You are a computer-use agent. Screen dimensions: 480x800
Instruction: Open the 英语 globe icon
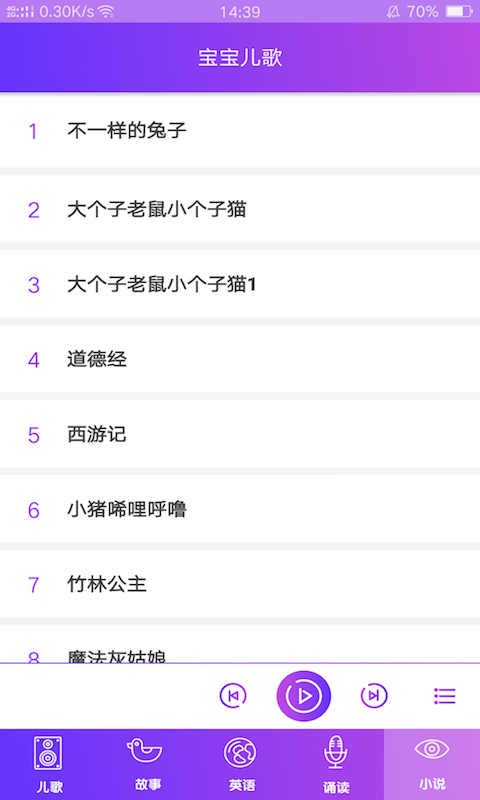(240, 753)
